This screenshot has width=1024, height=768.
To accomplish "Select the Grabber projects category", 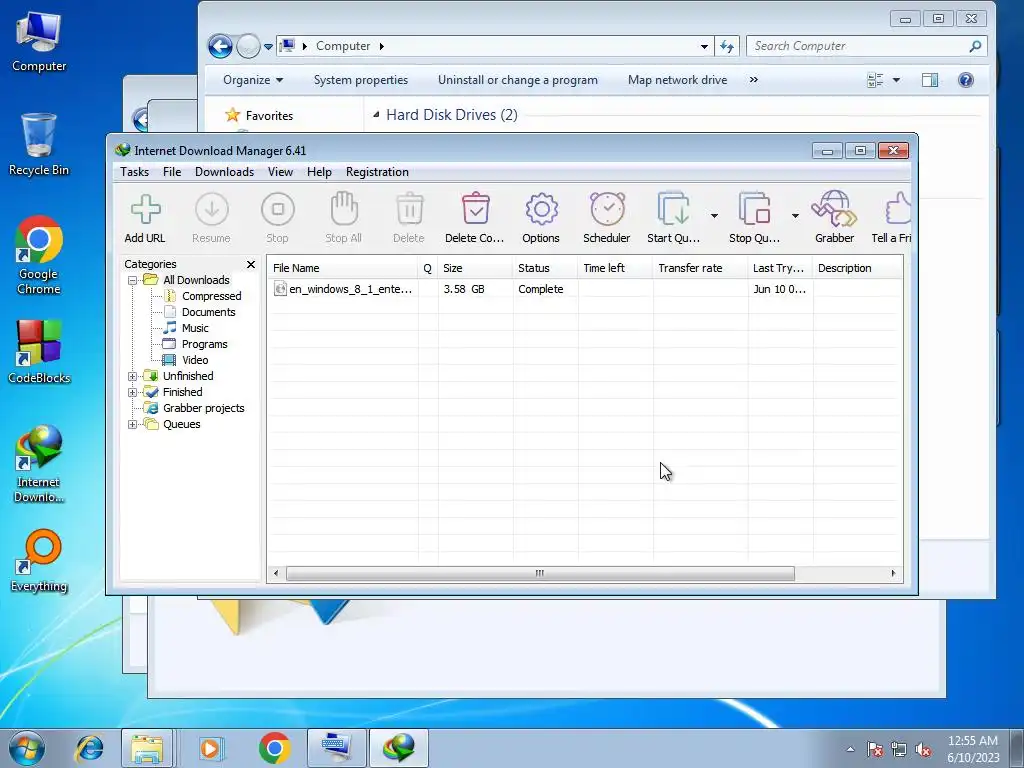I will tap(204, 408).
